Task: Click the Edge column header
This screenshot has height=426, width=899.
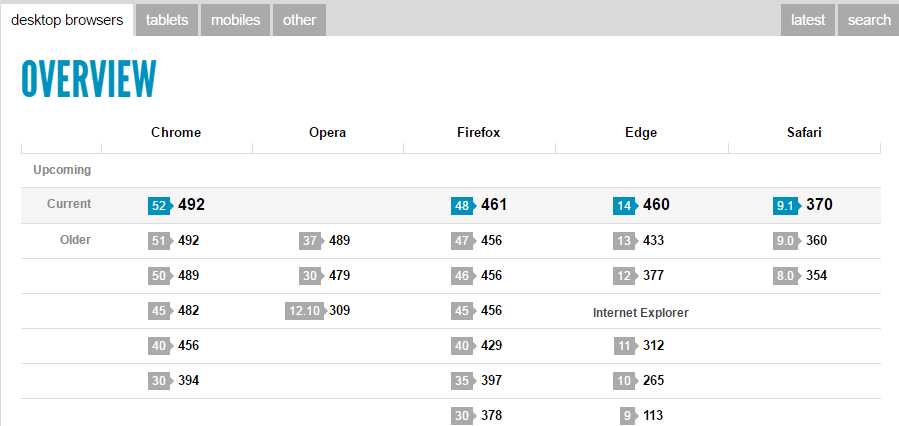Action: 641,132
